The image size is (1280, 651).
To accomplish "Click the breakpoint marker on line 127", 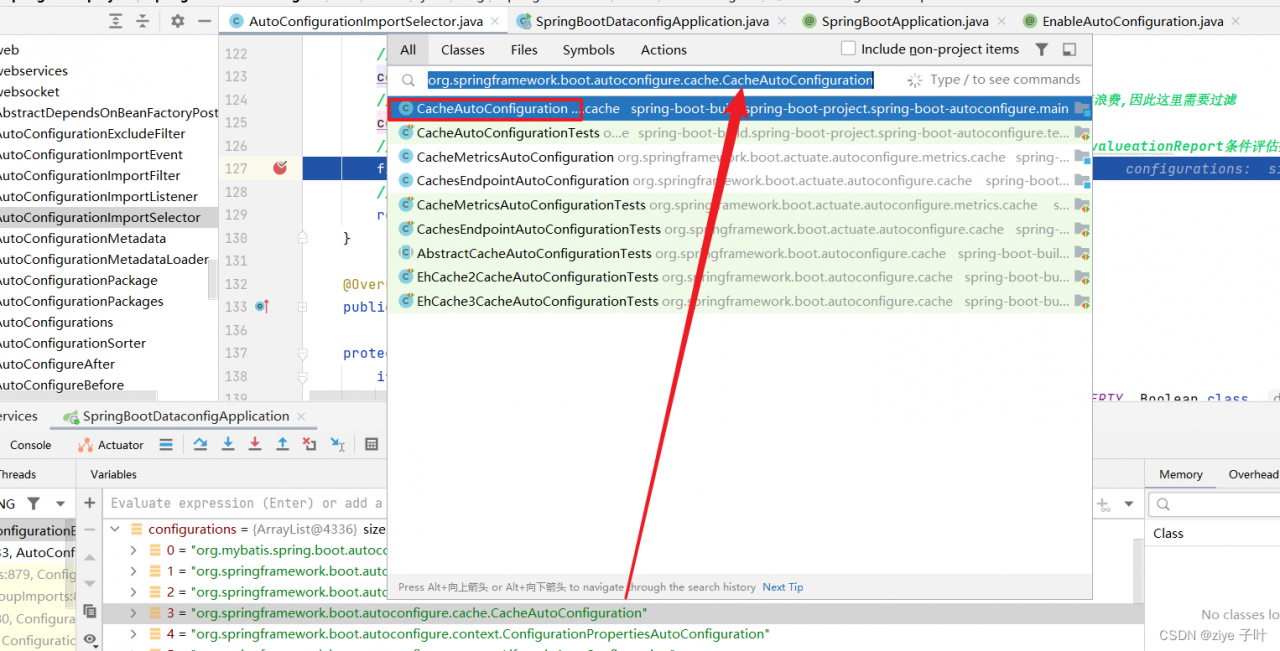I will [x=280, y=168].
